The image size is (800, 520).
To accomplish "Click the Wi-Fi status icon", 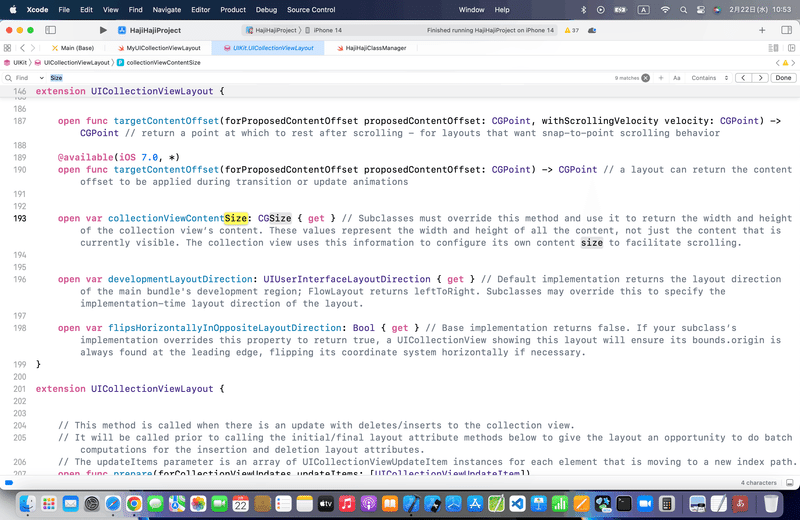I will [665, 10].
